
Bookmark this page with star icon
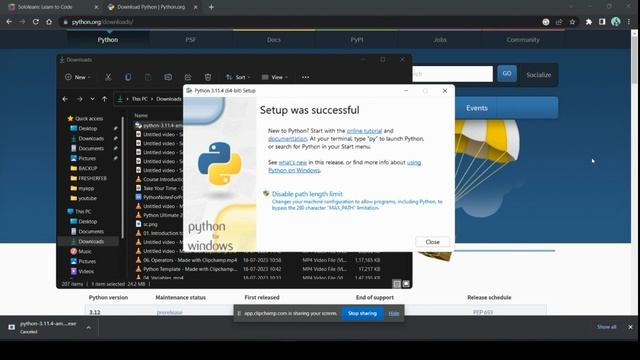(572, 22)
